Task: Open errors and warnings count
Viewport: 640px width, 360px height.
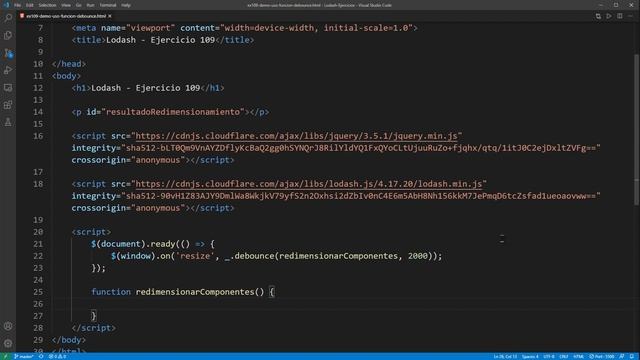Action: pos(57,356)
